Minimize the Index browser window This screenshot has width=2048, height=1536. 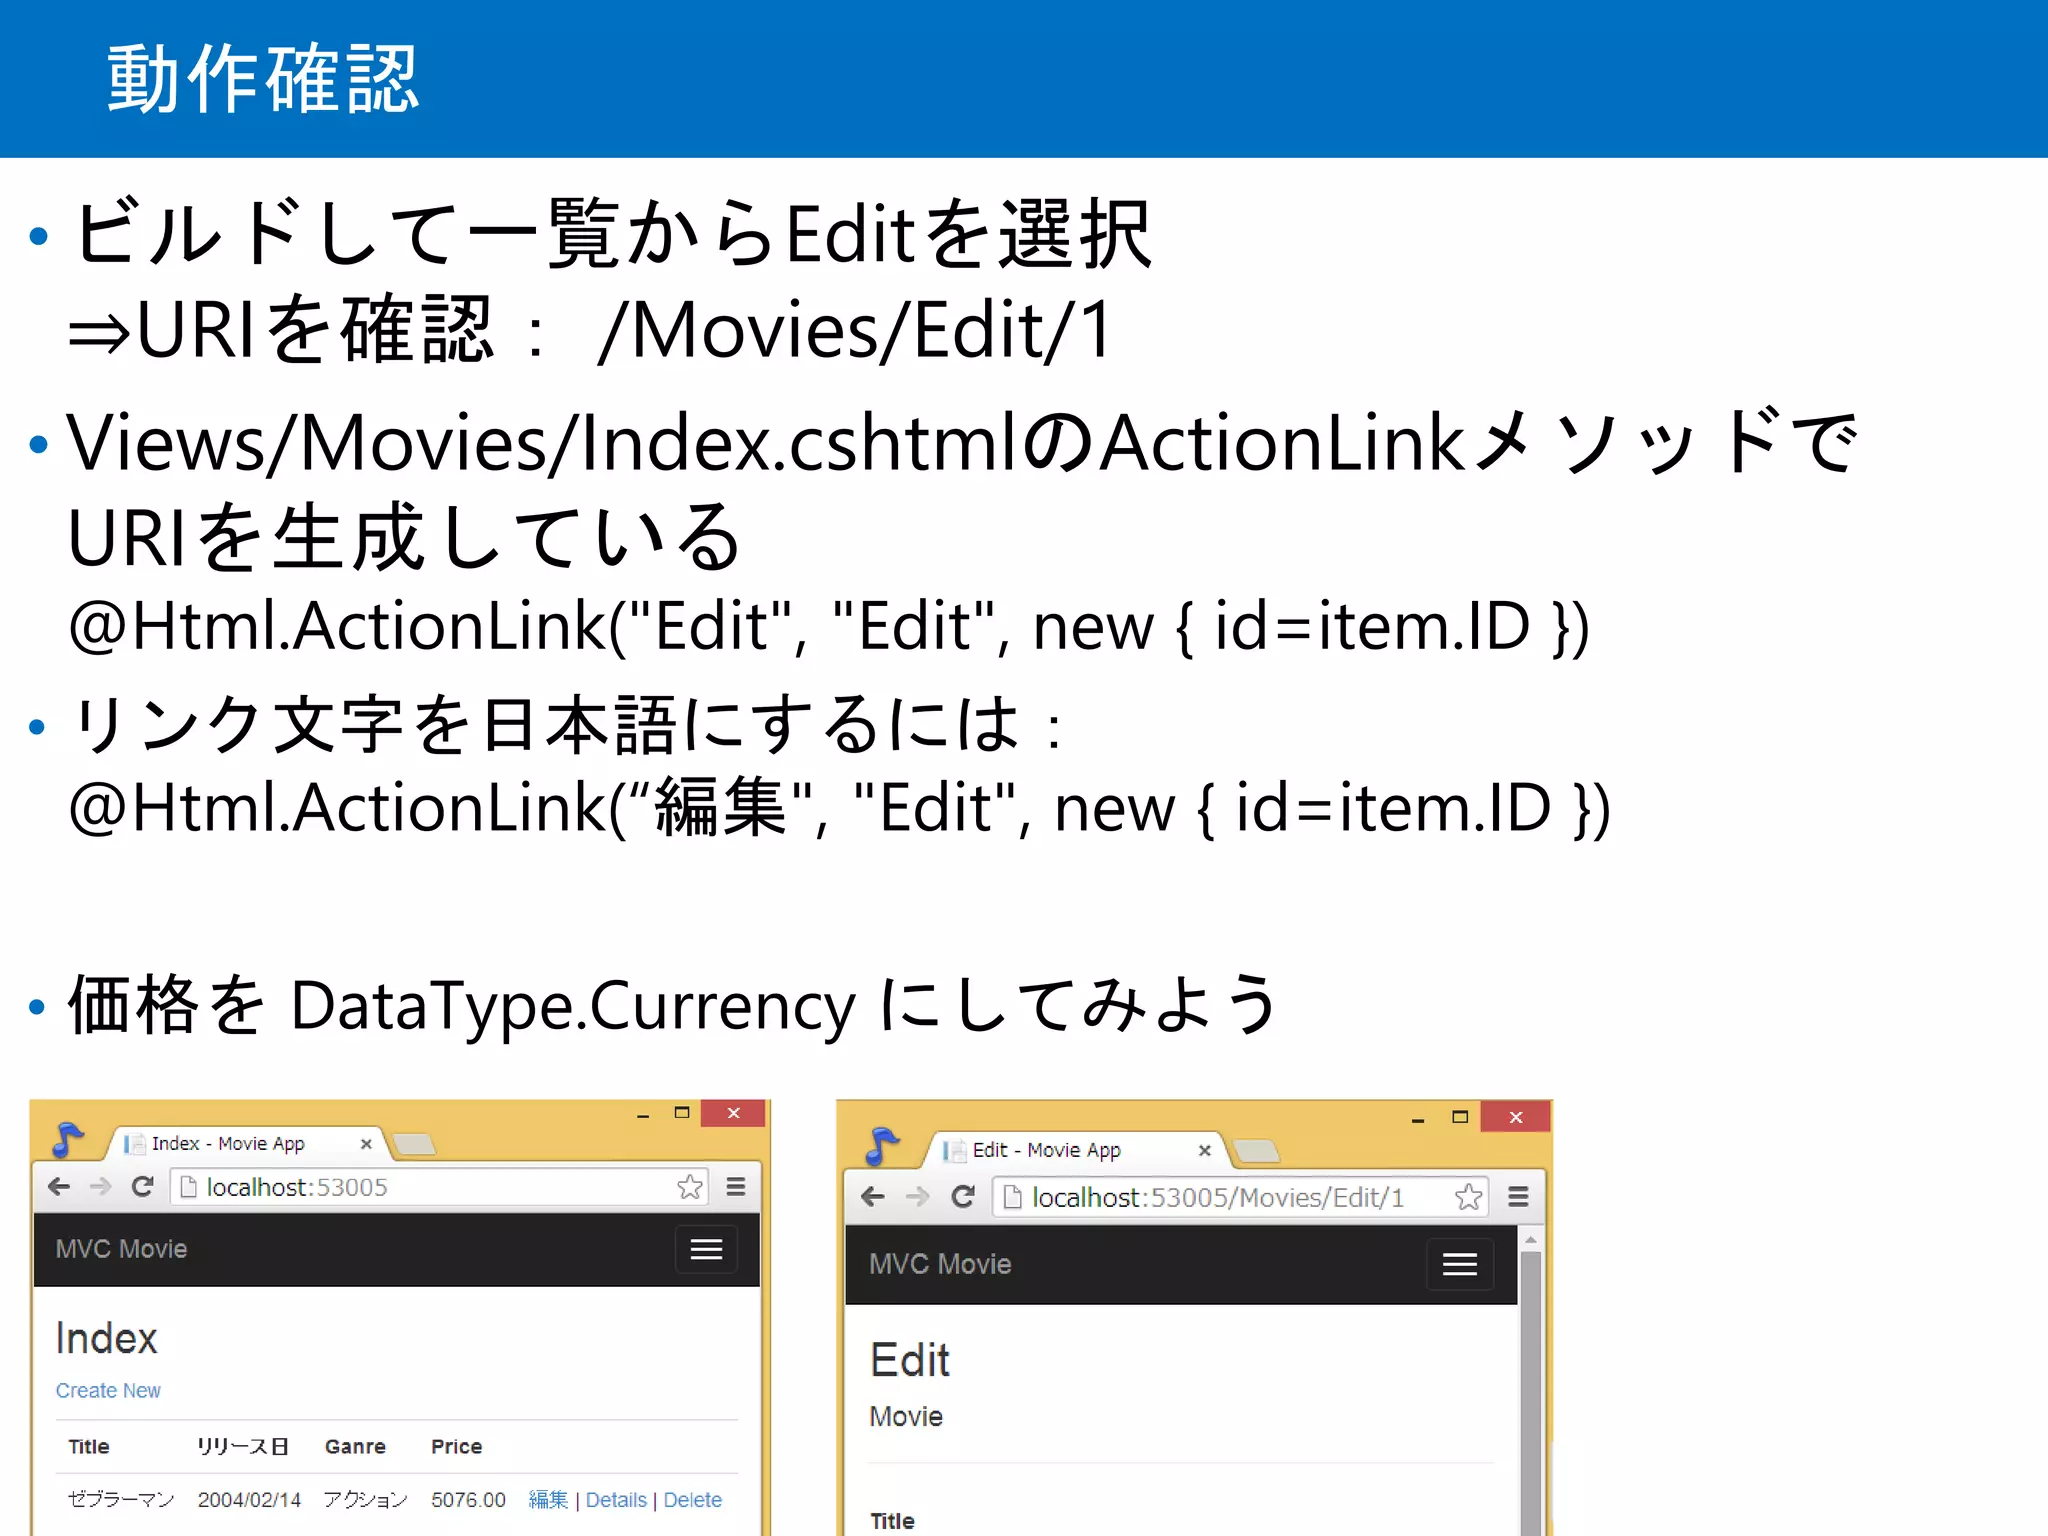coord(643,1114)
